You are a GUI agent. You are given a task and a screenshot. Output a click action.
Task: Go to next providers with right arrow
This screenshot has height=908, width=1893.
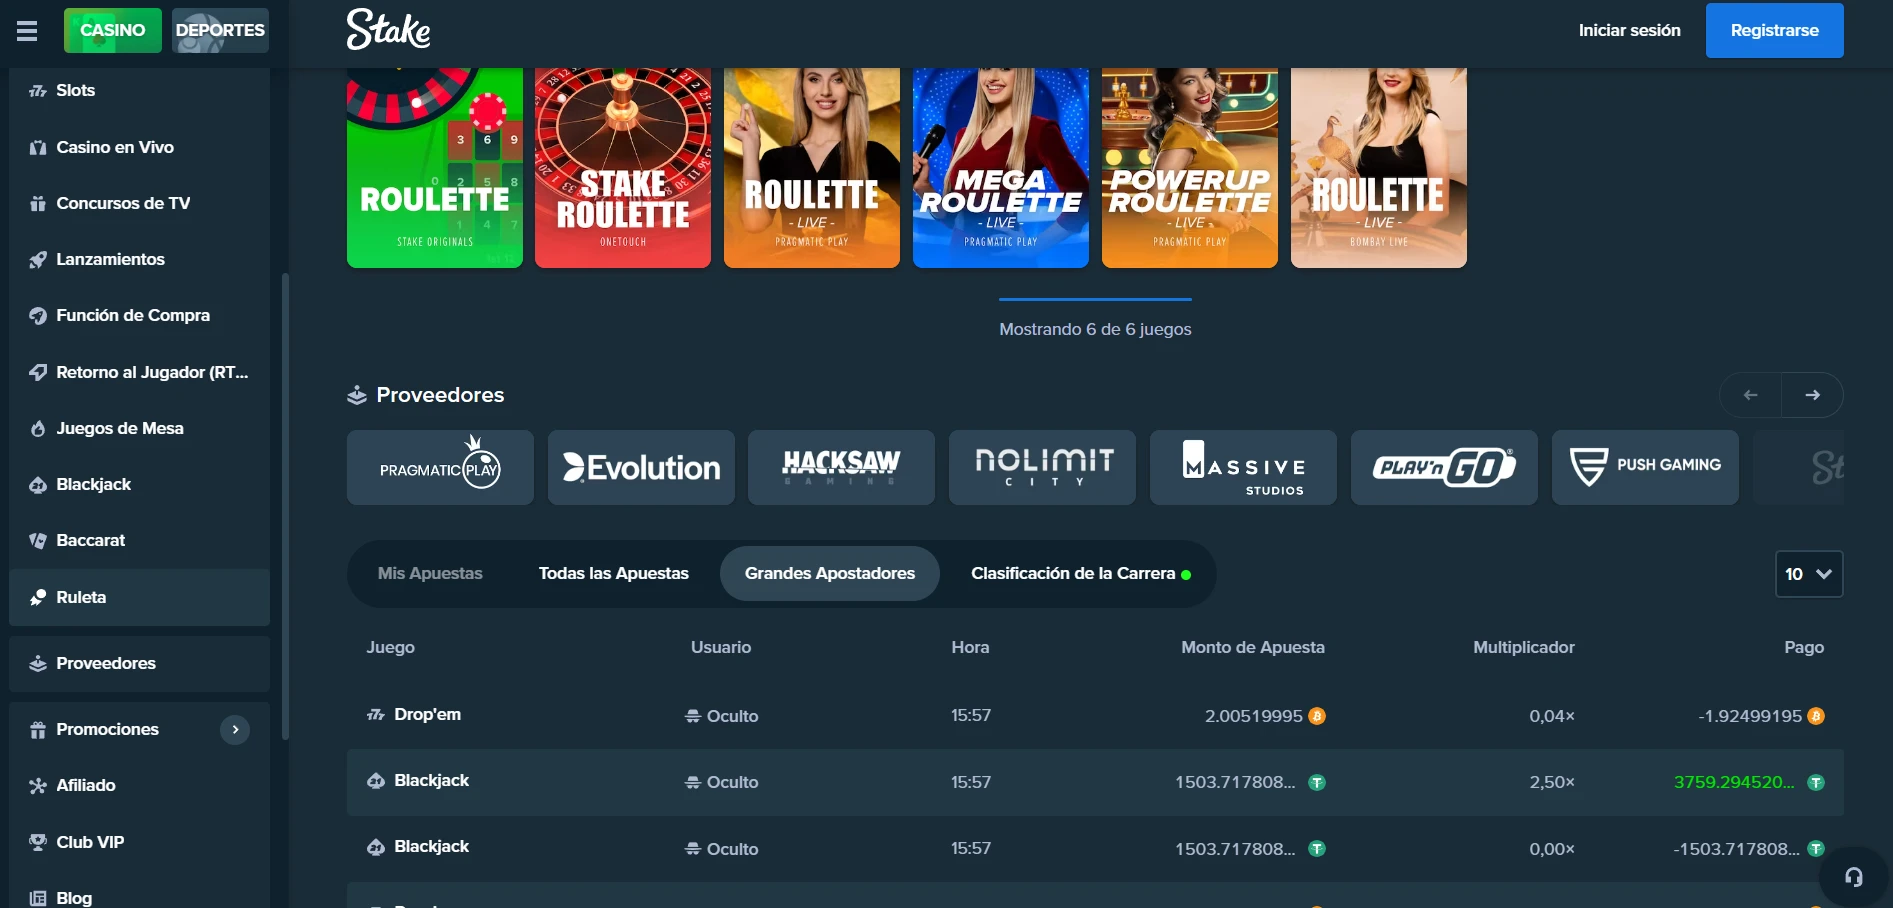[1812, 395]
